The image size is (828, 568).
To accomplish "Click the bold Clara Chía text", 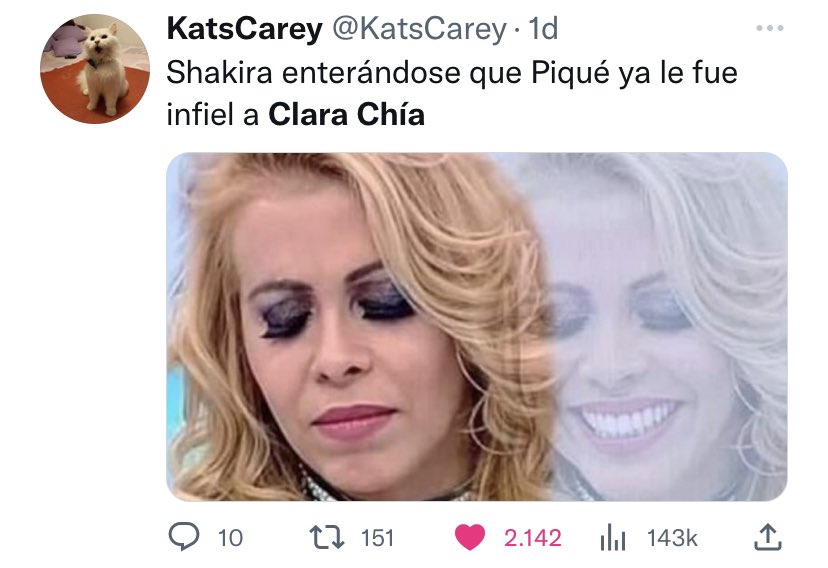I will tap(346, 115).
